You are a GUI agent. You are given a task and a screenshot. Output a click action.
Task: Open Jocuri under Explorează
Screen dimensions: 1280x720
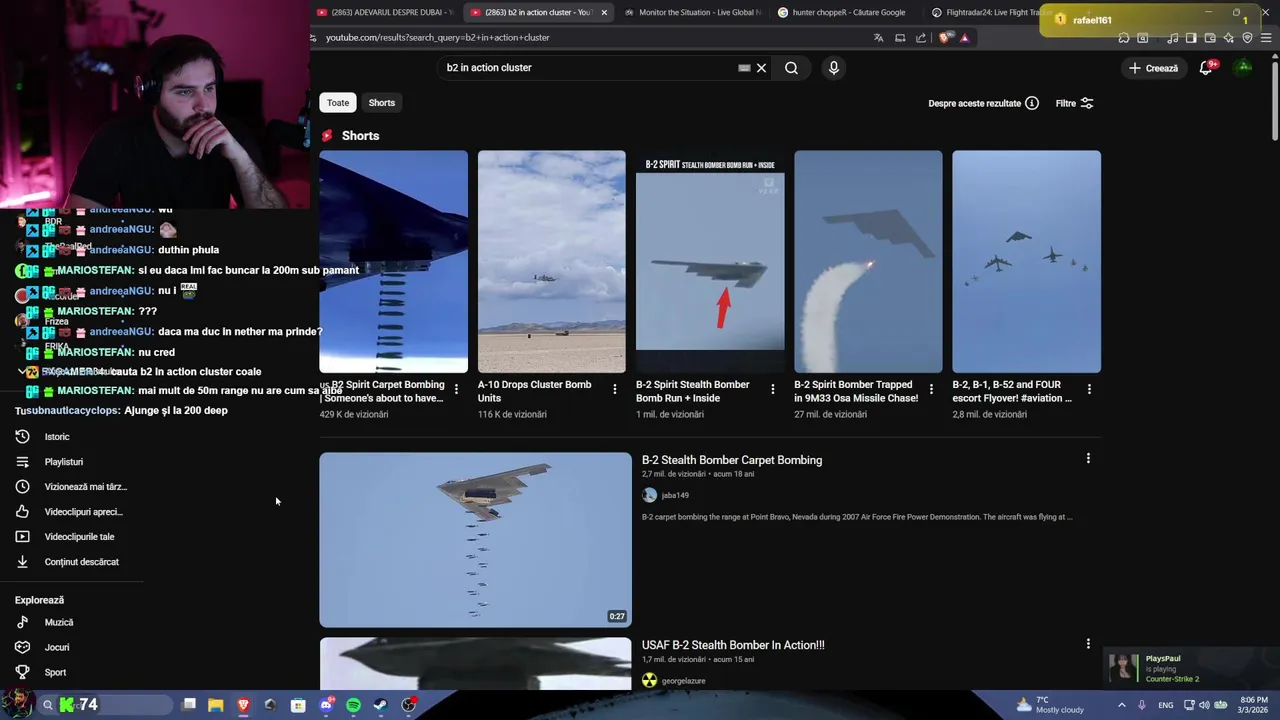pyautogui.click(x=57, y=647)
